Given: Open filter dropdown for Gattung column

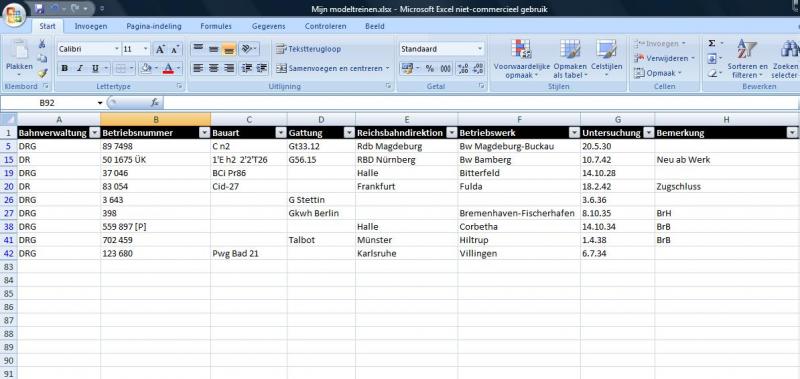Looking at the screenshot, I should click(349, 133).
